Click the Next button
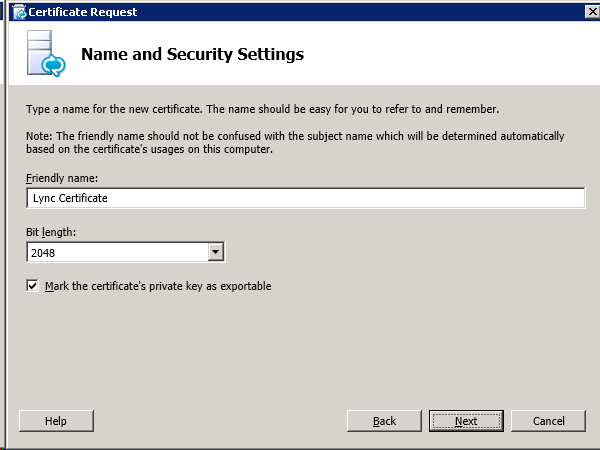This screenshot has width=600, height=450. pyautogui.click(x=466, y=421)
